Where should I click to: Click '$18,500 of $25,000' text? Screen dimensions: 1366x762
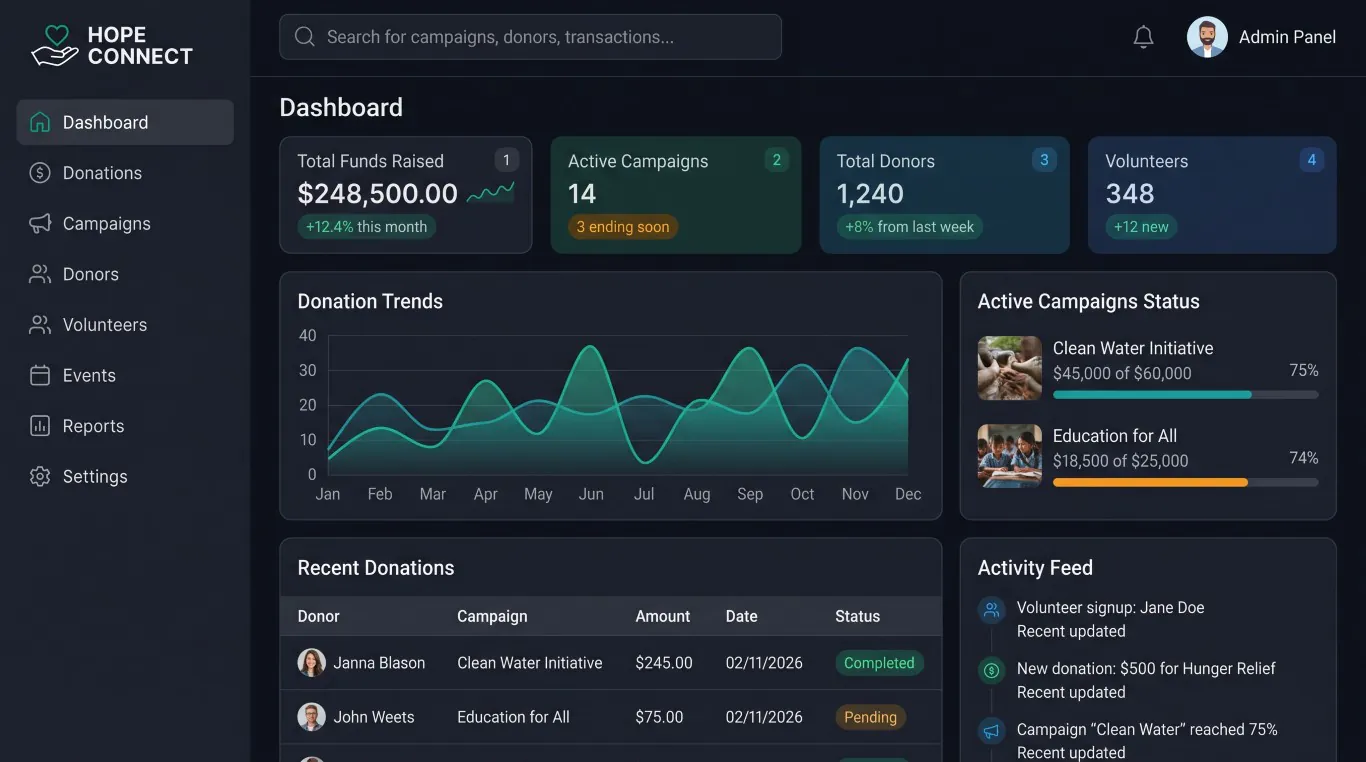(1120, 462)
